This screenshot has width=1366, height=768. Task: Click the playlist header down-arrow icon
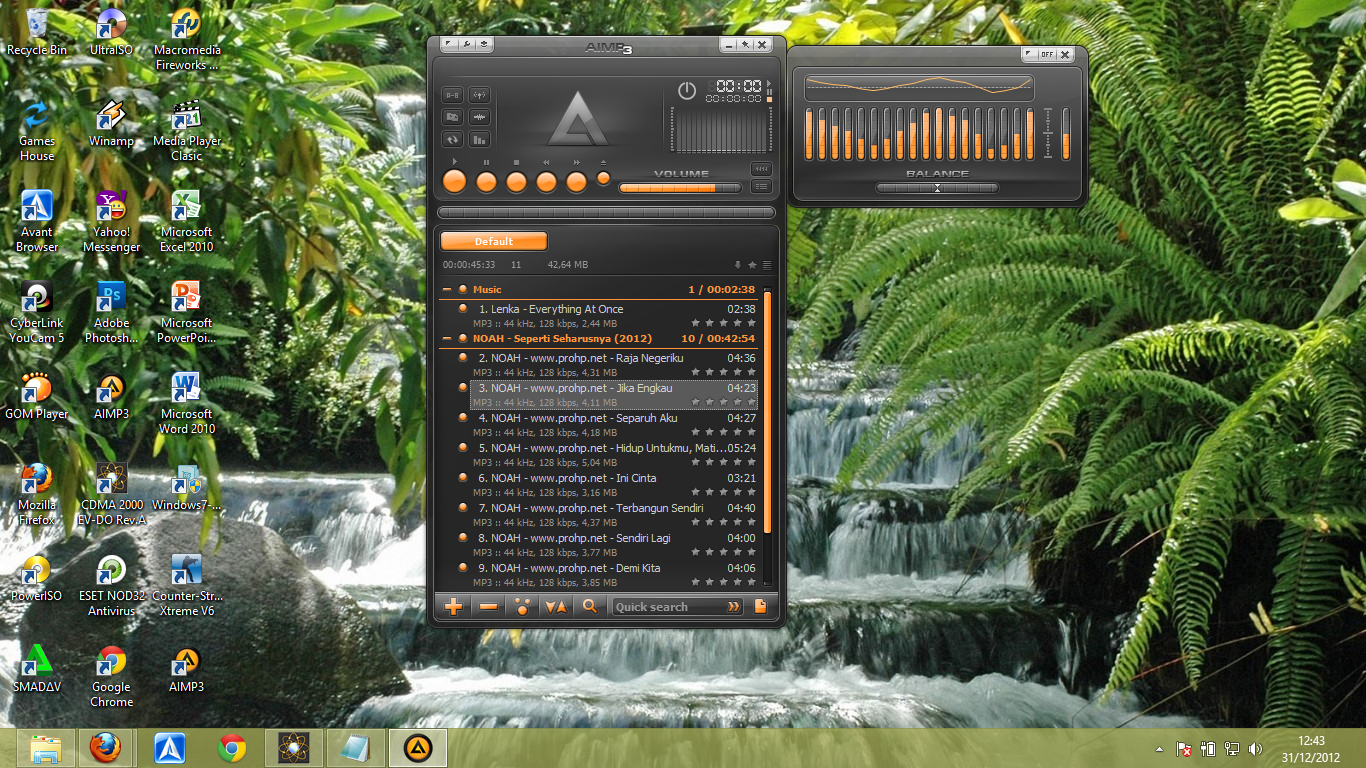[x=738, y=265]
